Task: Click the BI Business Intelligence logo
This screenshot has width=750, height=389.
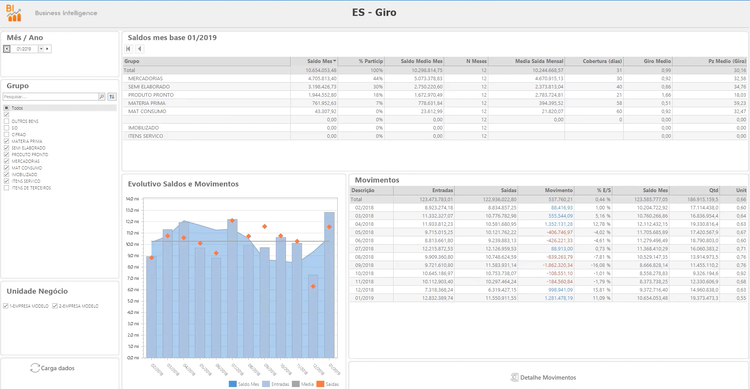Action: [13, 13]
